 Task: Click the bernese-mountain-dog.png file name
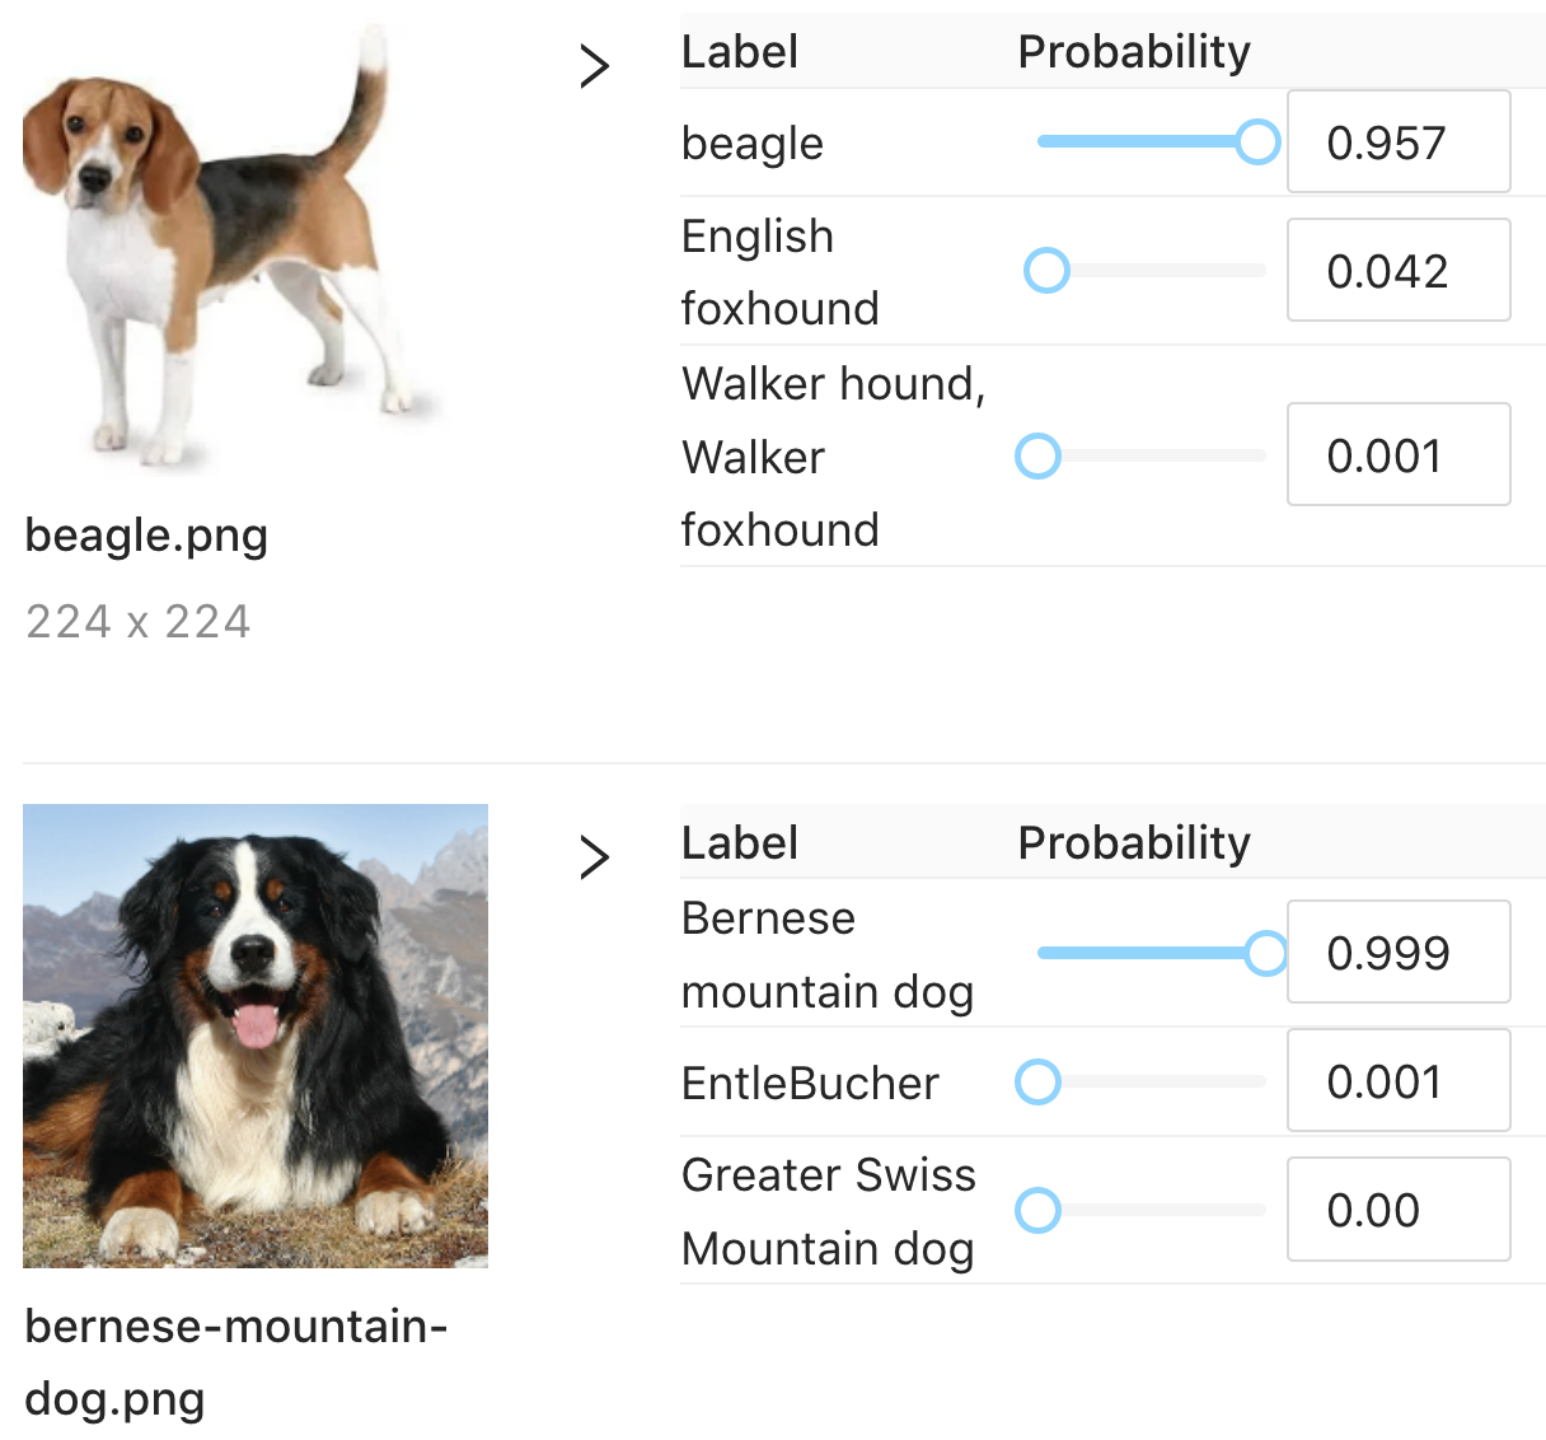tap(236, 1362)
